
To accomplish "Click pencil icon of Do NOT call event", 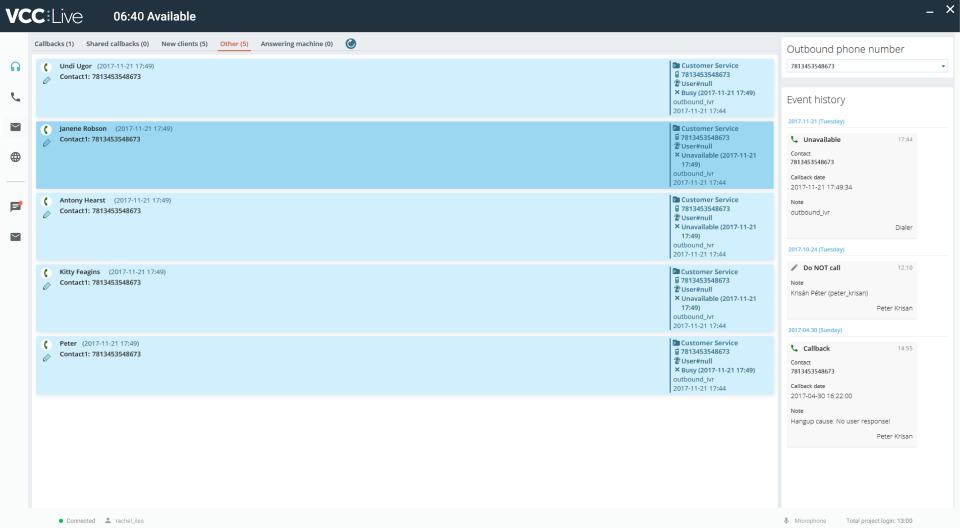I will tap(794, 268).
